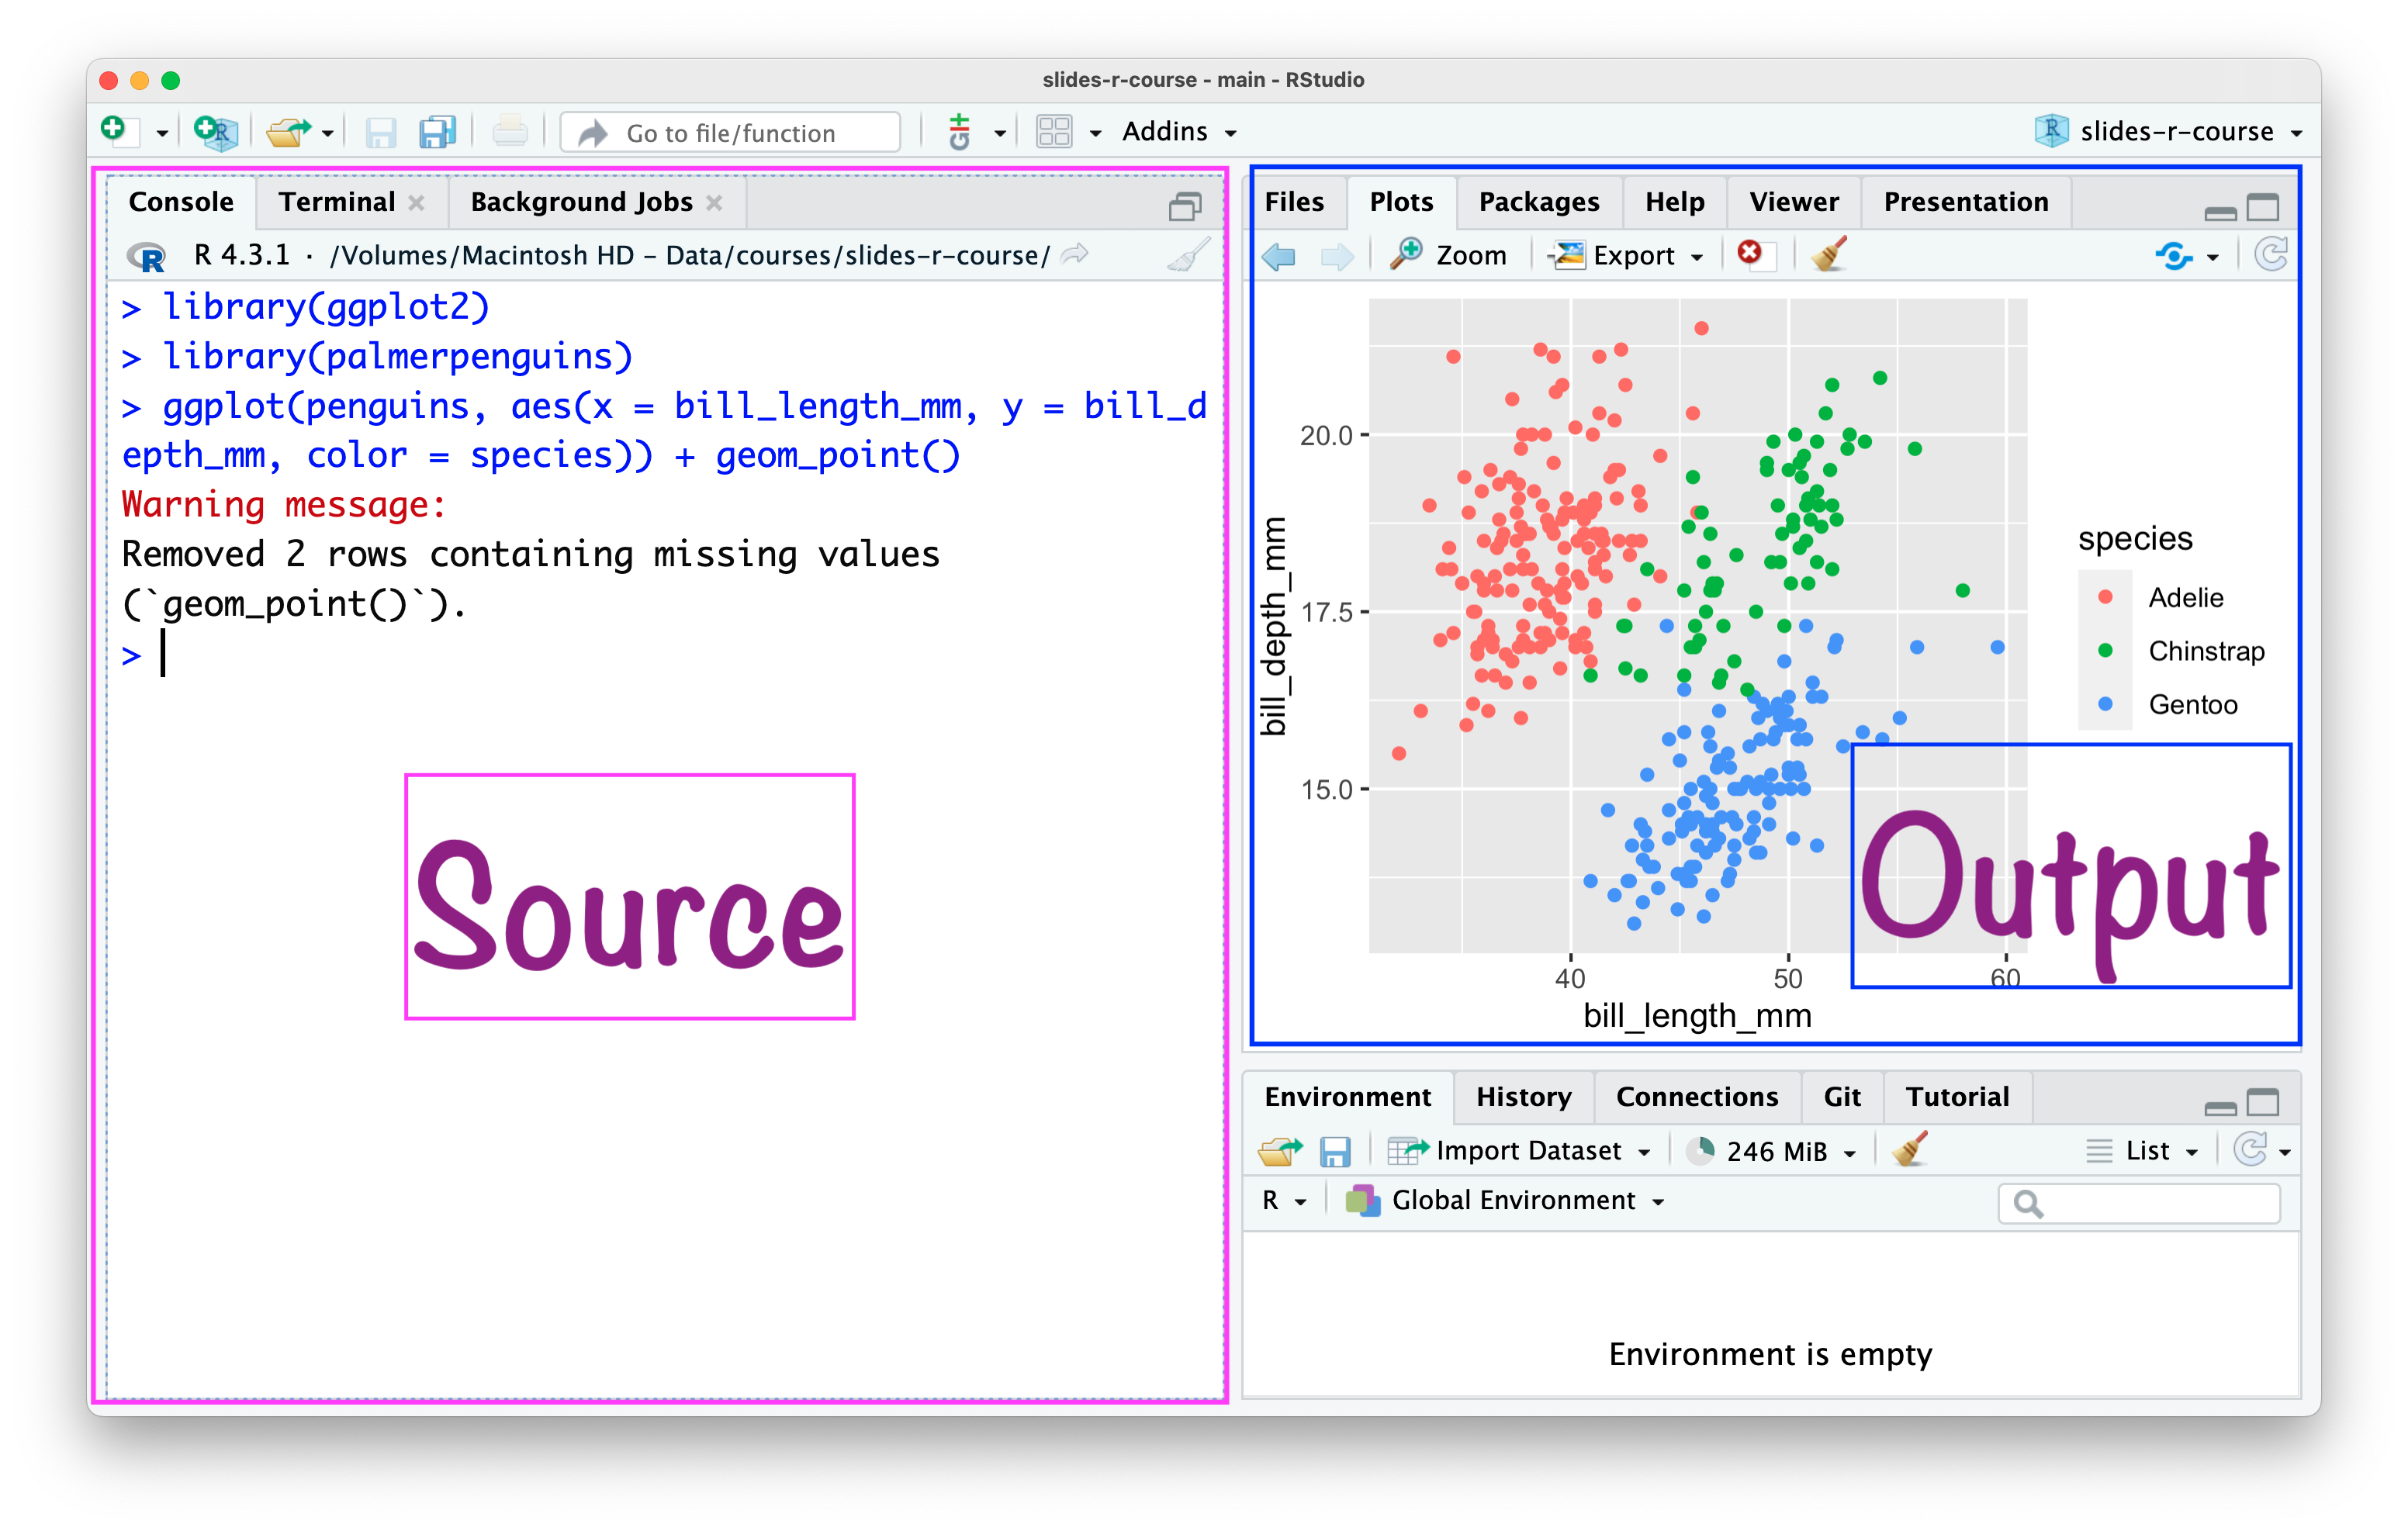
Task: Click the Open File folder icon
Action: pyautogui.click(x=289, y=132)
